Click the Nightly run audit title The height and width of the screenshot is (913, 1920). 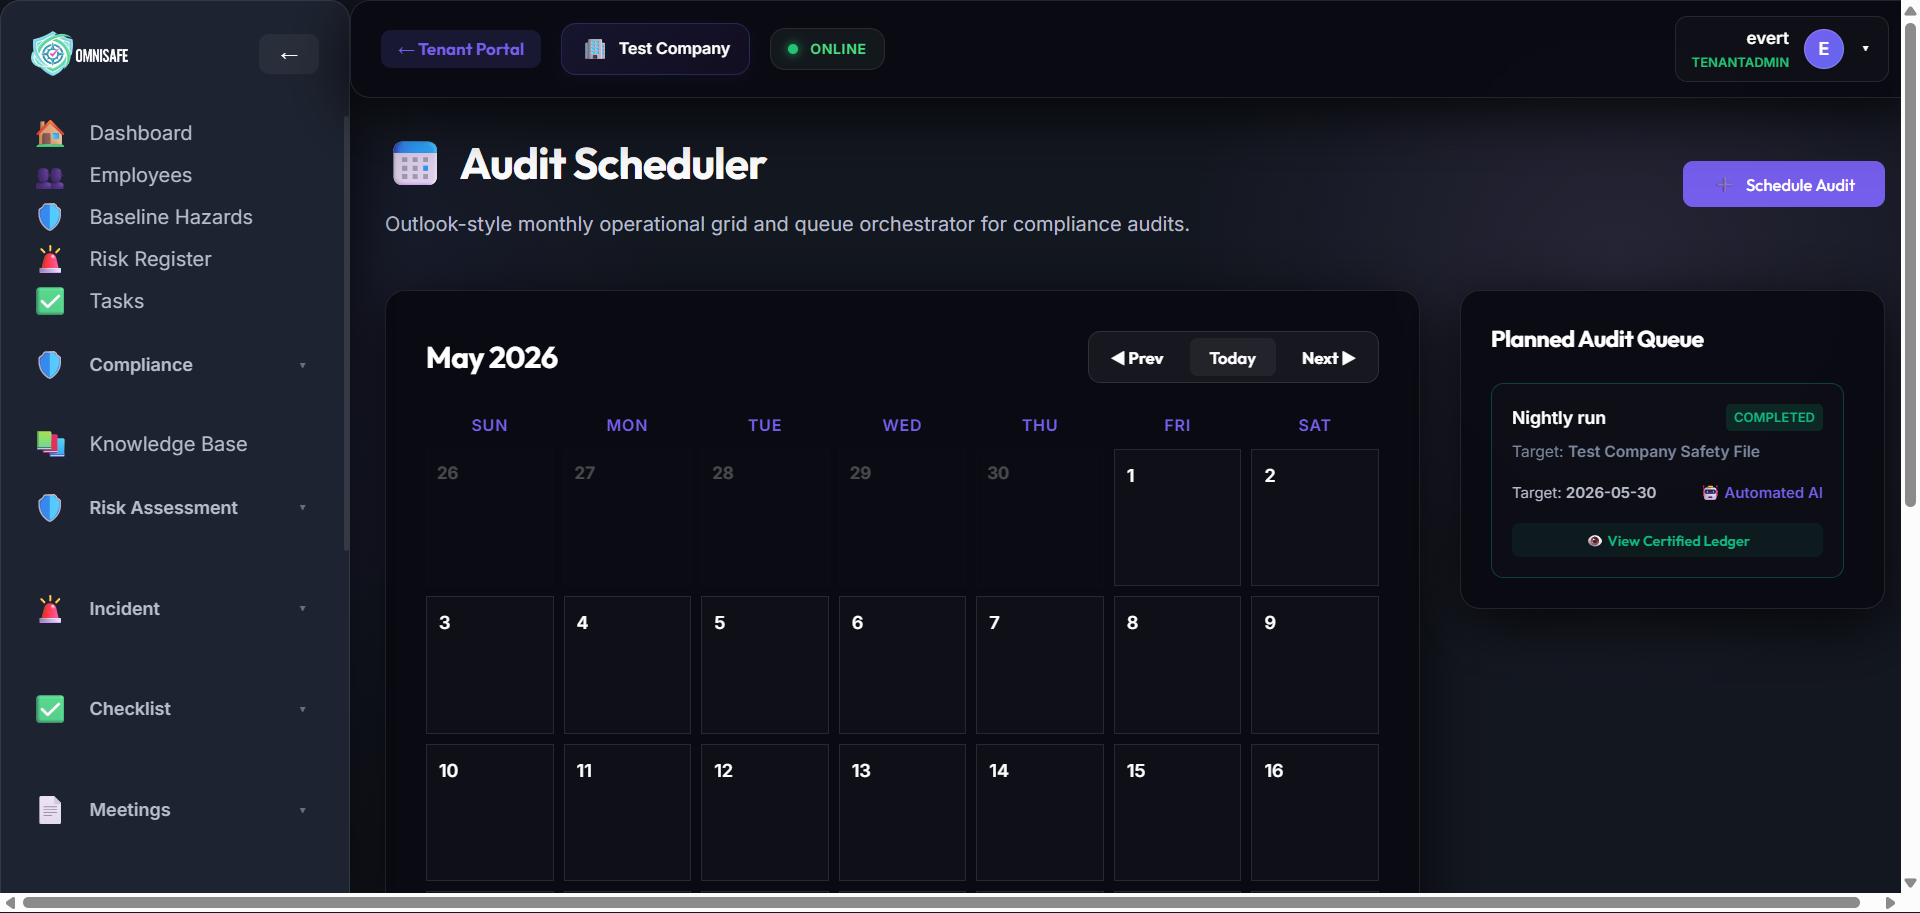(x=1558, y=417)
